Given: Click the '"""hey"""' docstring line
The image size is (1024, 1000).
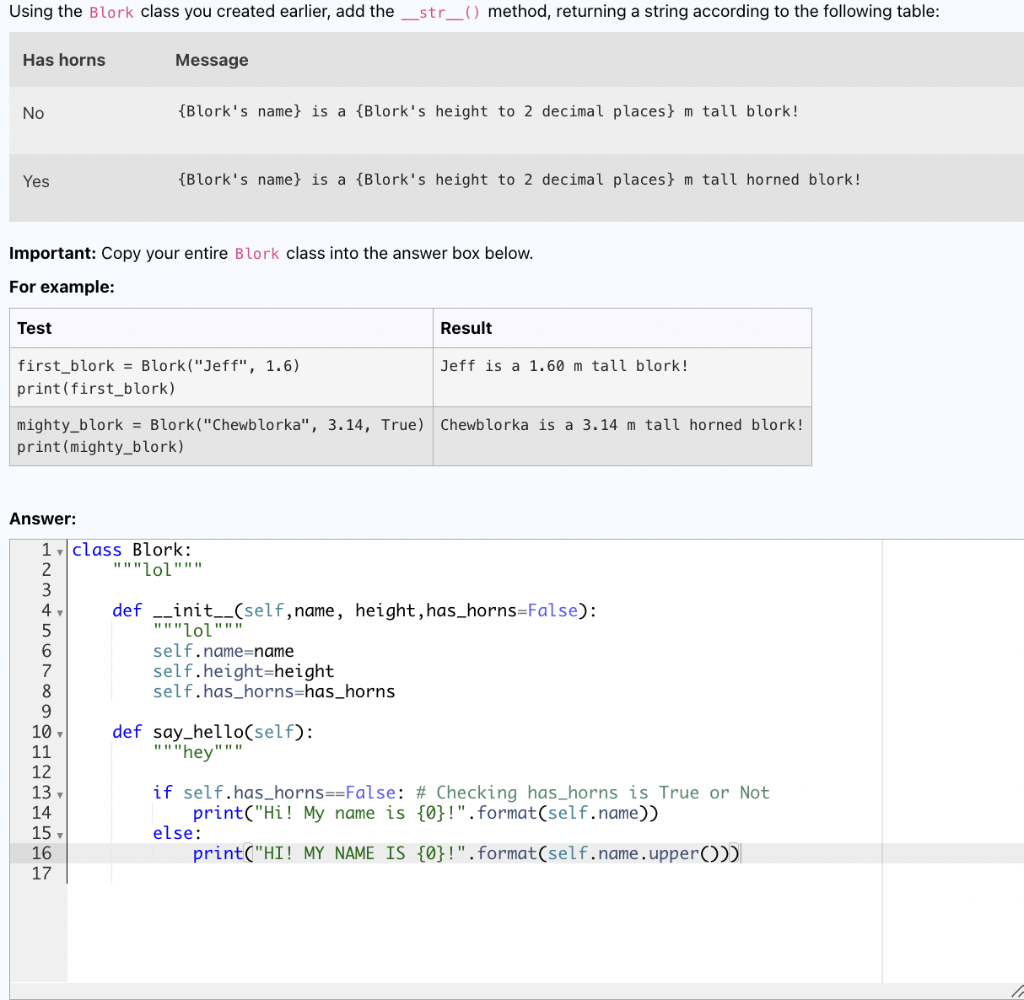Looking at the screenshot, I should [198, 752].
